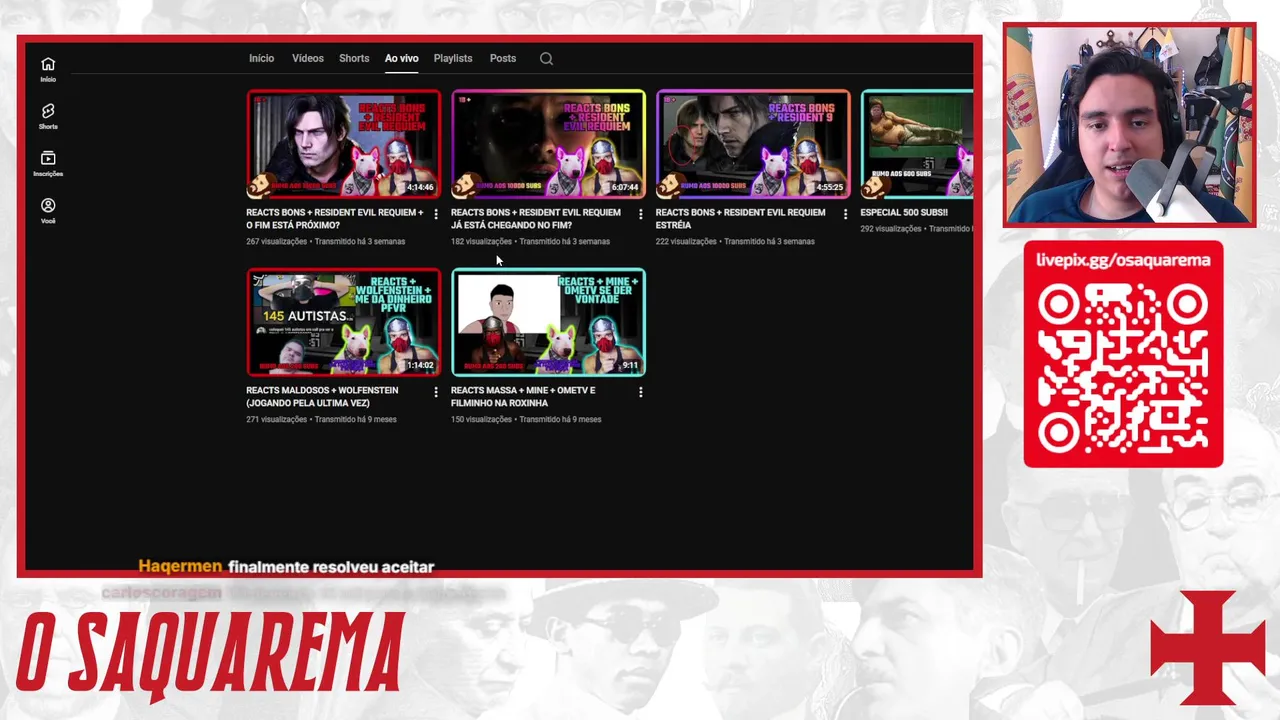Switch to the Playlists channel tab
1280x720 pixels.
(x=453, y=58)
